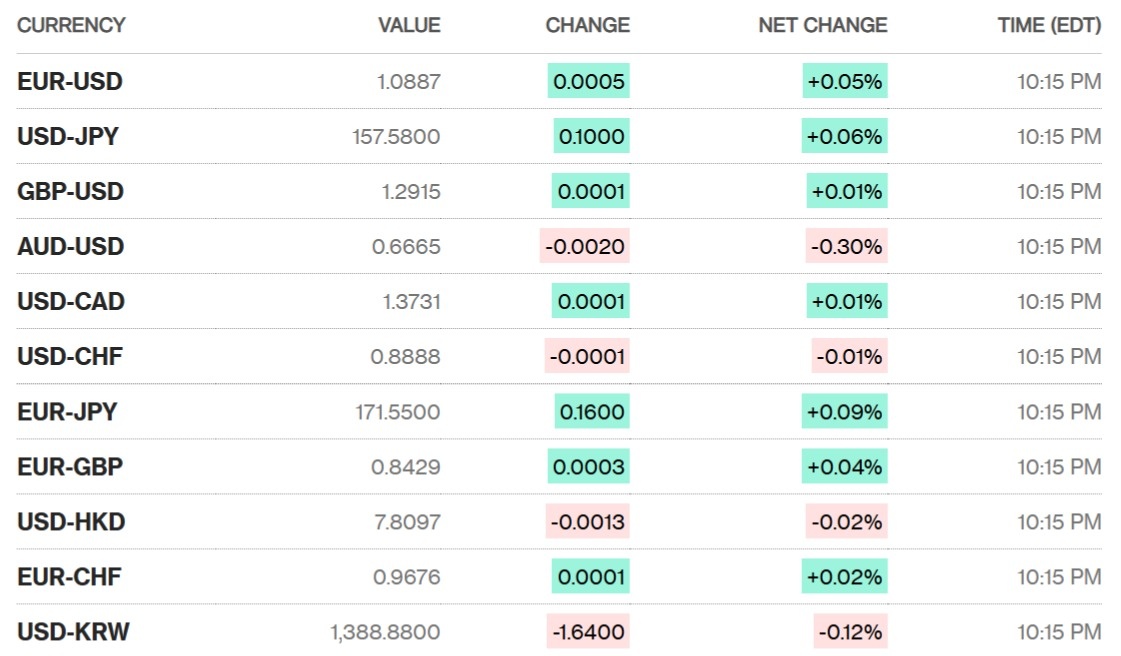
Task: Click the green +0.05% EUR-USD net change
Action: (x=845, y=82)
